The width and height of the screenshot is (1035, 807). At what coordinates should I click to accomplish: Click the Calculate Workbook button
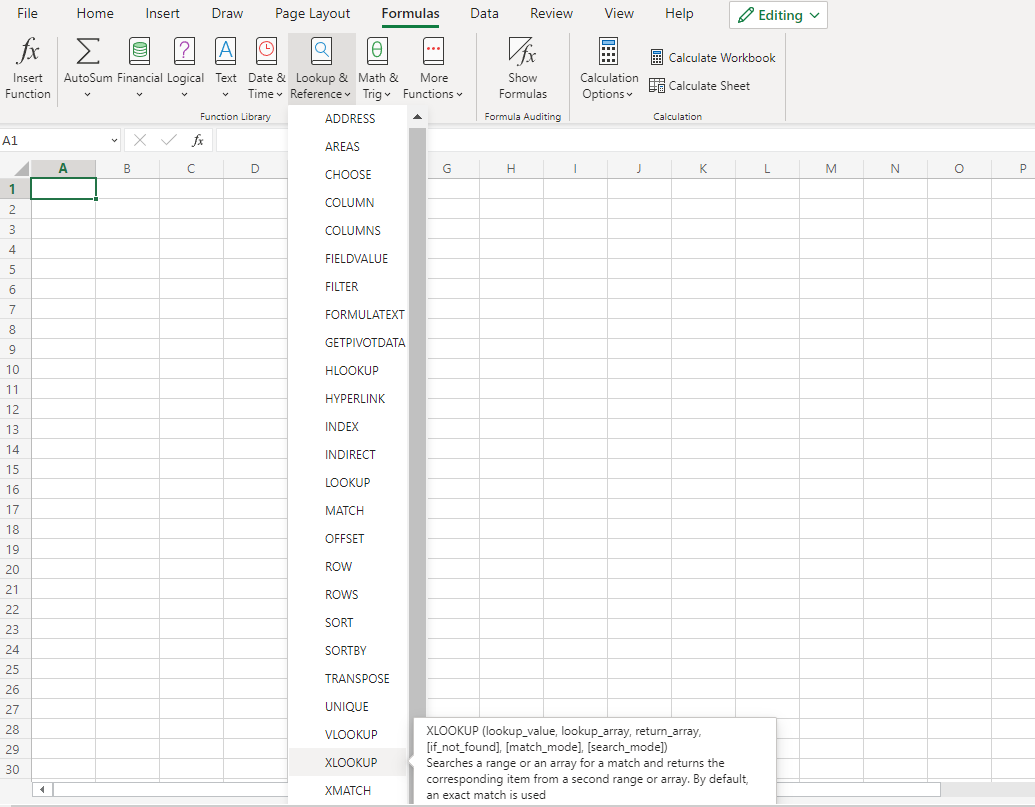pyautogui.click(x=712, y=58)
